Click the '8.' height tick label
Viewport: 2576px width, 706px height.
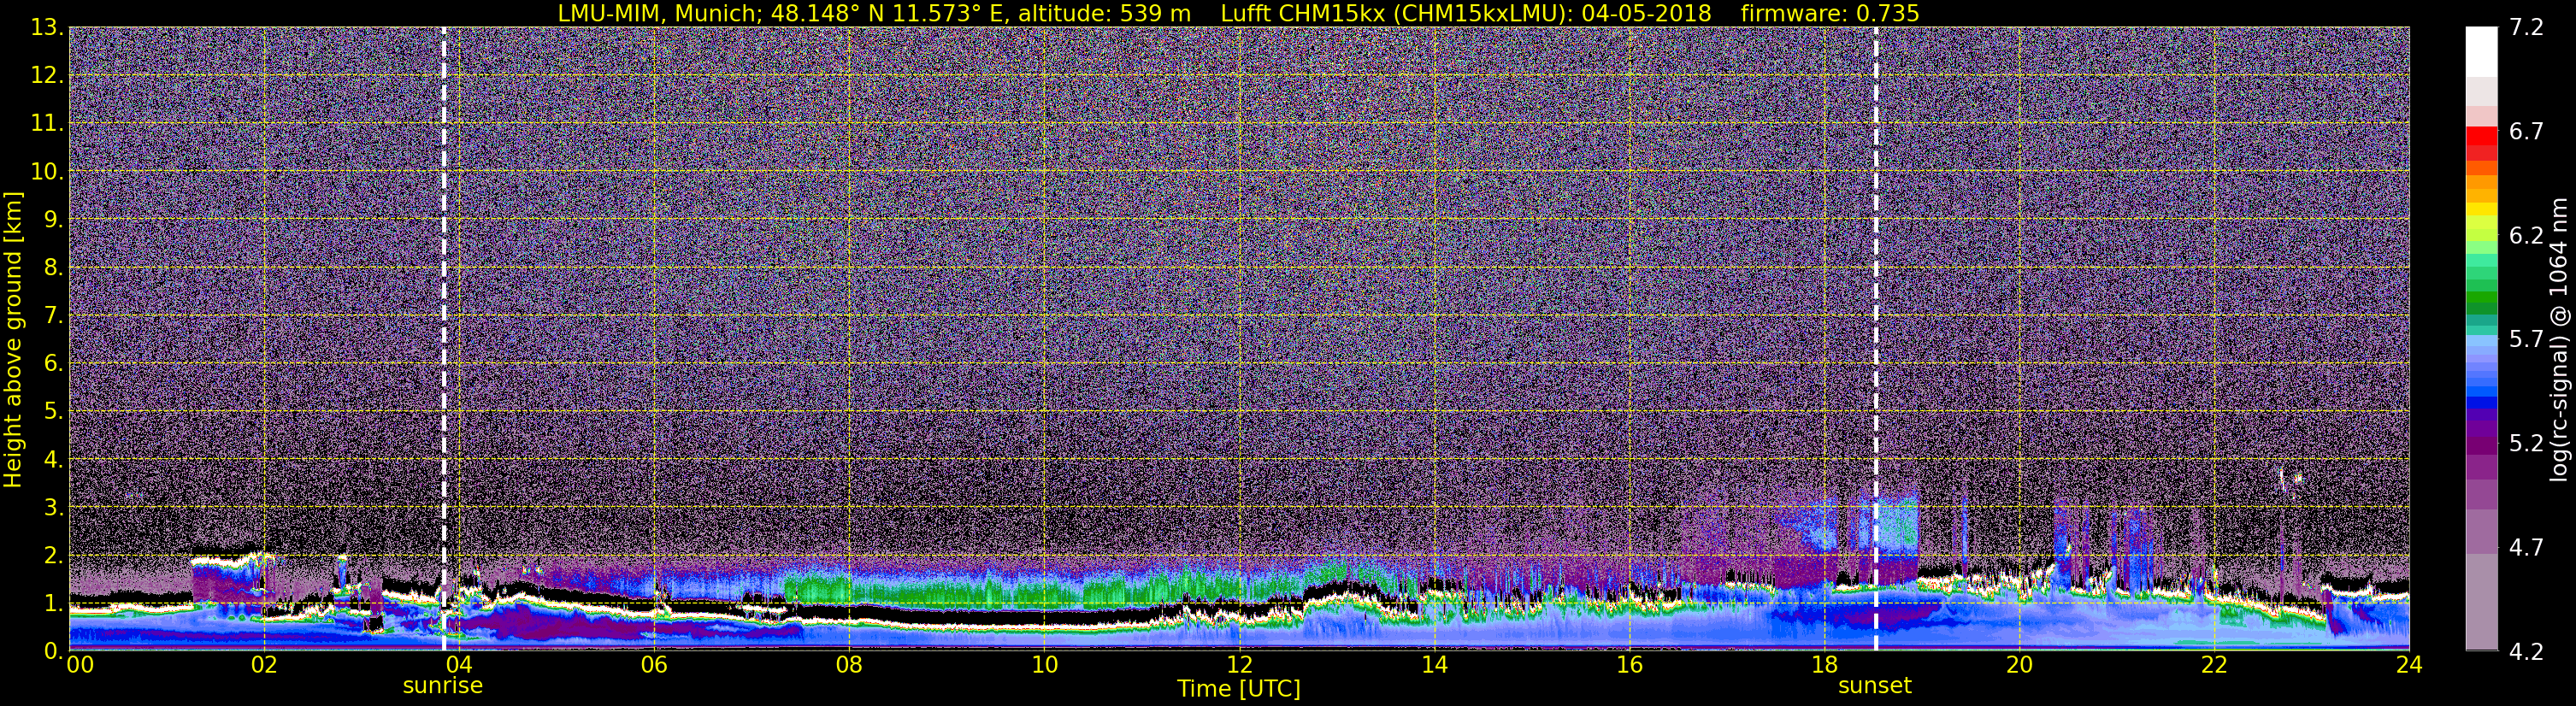coord(53,267)
